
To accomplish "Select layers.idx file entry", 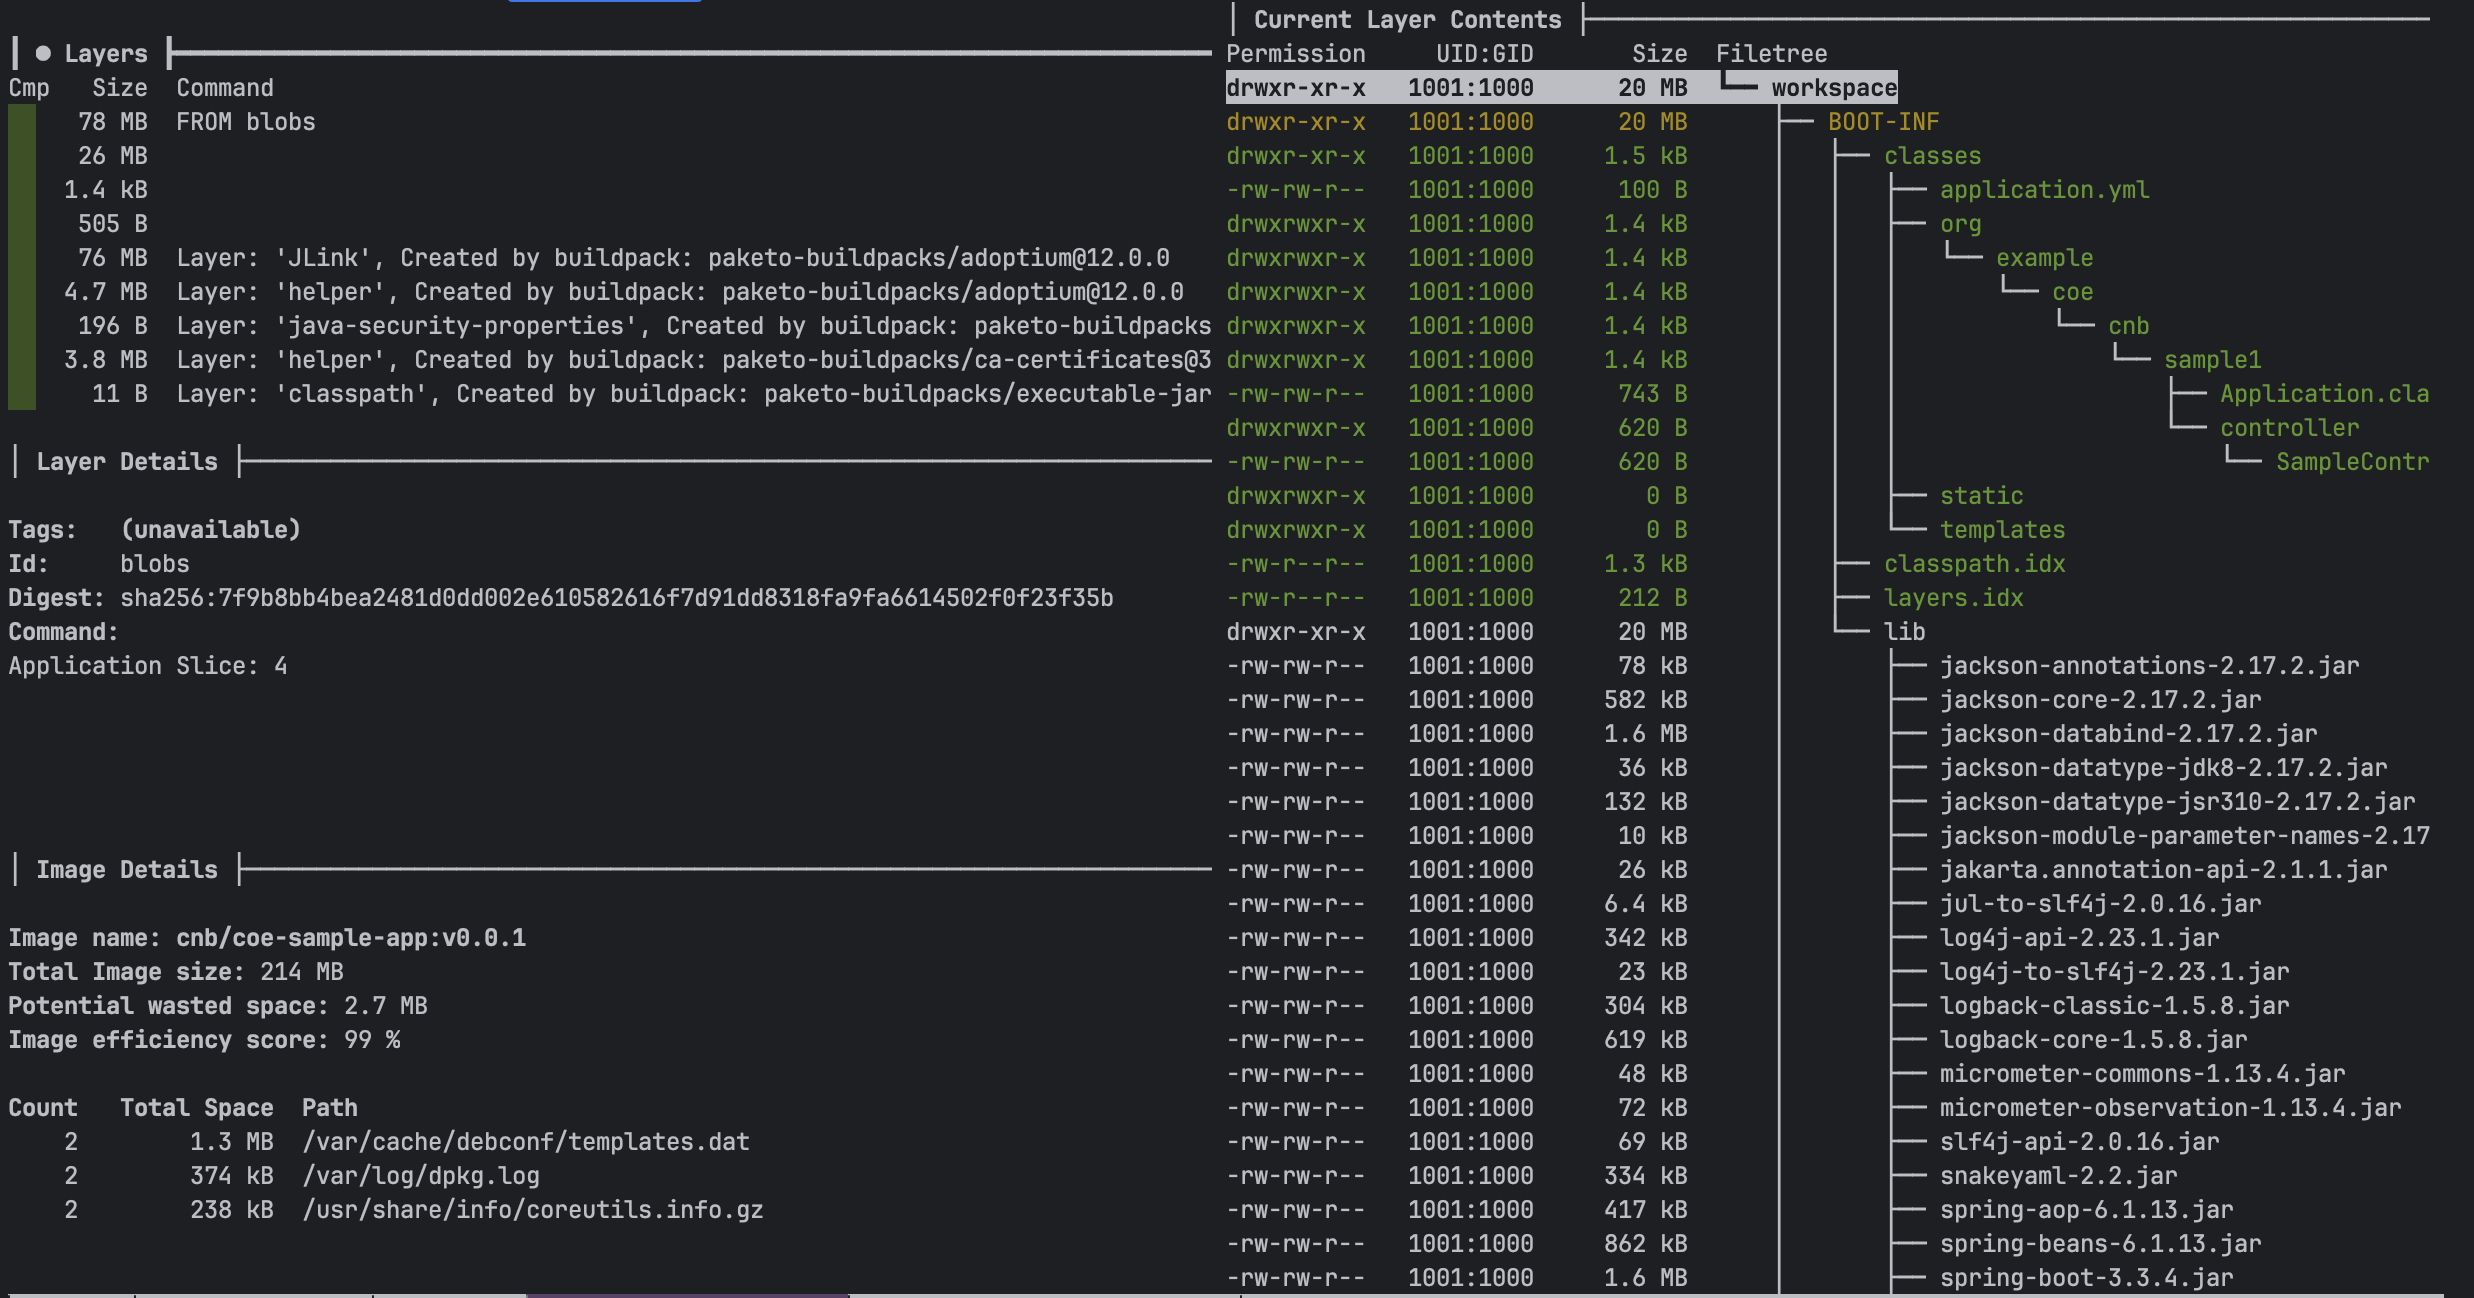I will pos(1952,598).
